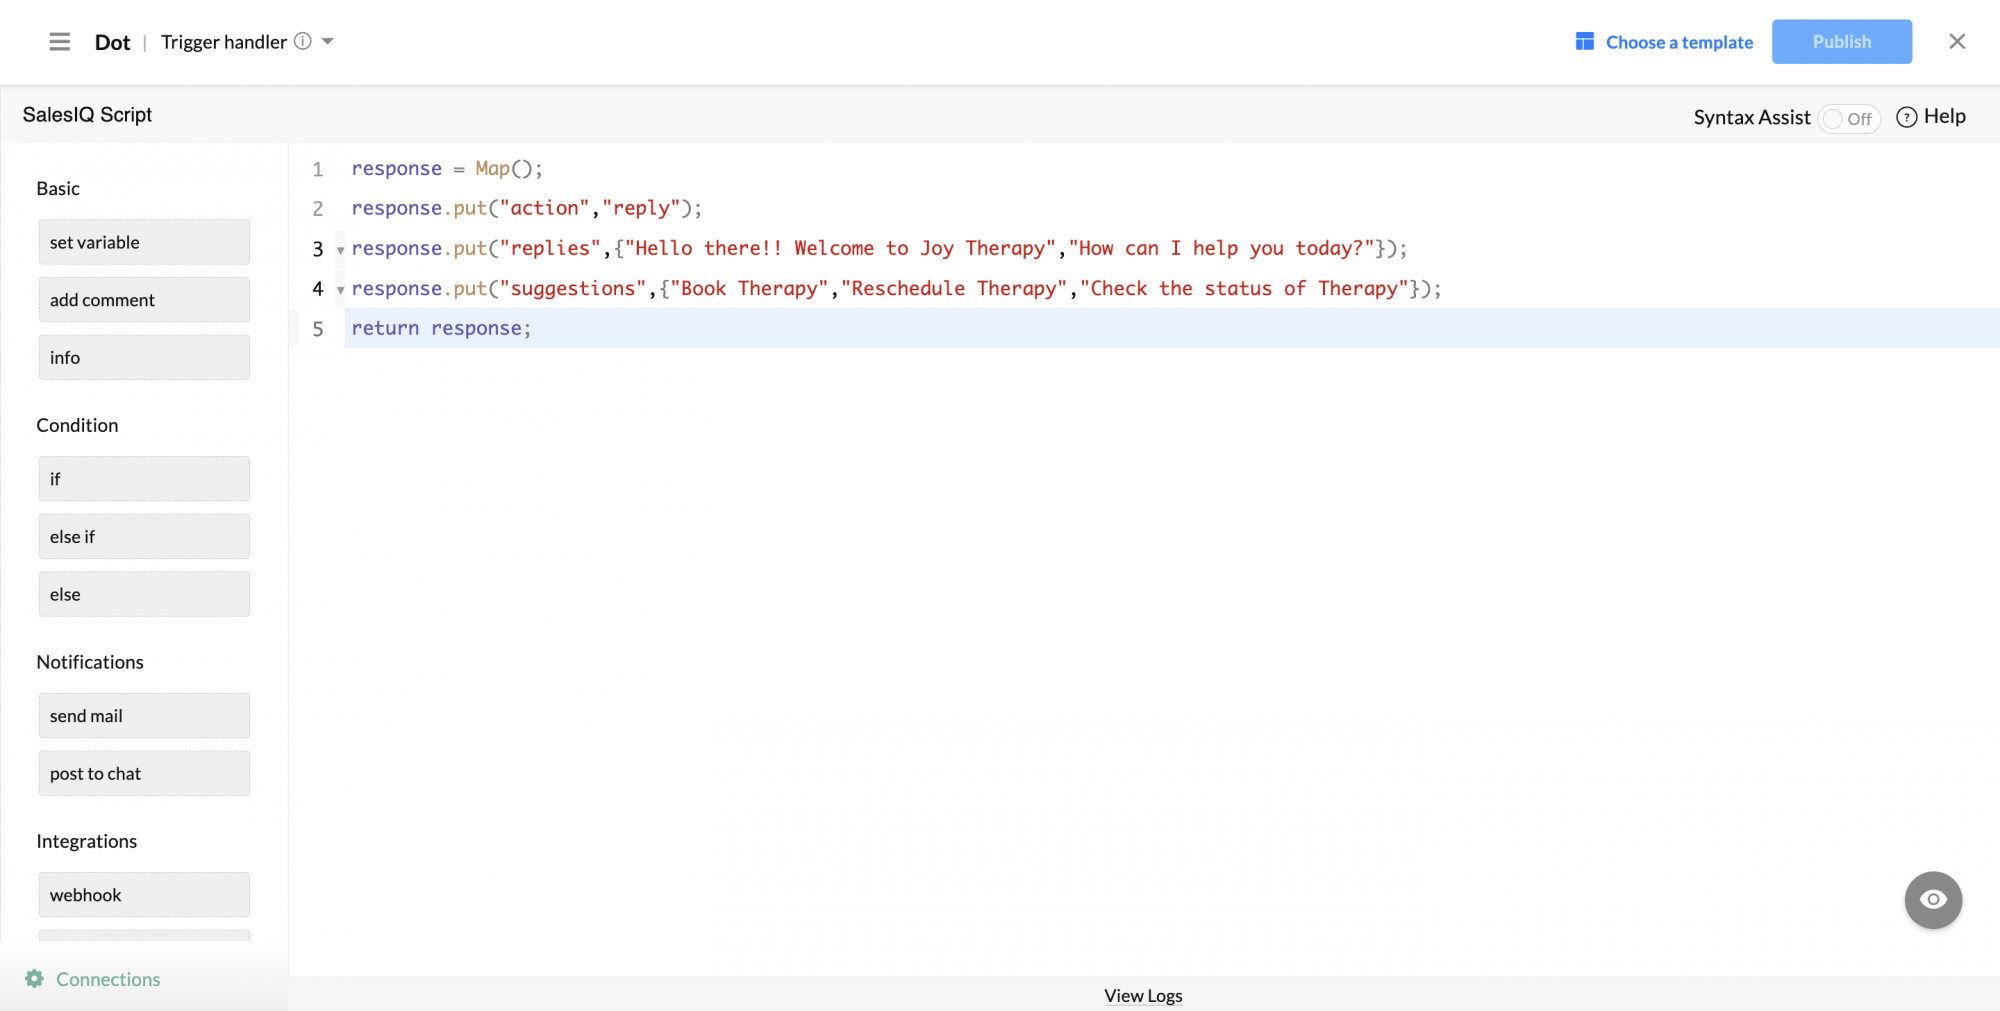The height and width of the screenshot is (1011, 2000).
Task: Open the Choose a template link
Action: [x=1679, y=42]
